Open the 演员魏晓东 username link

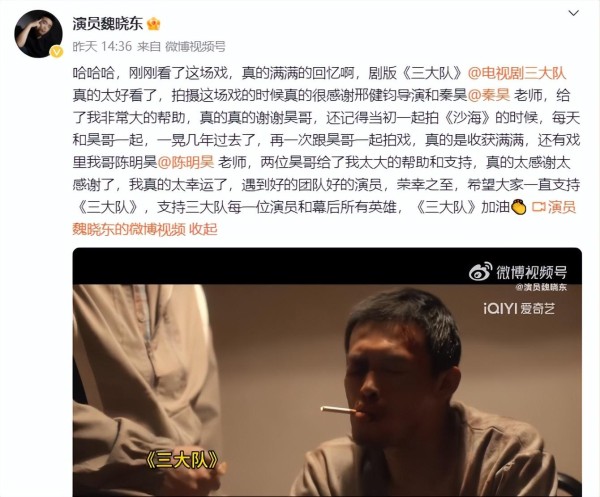[108, 24]
